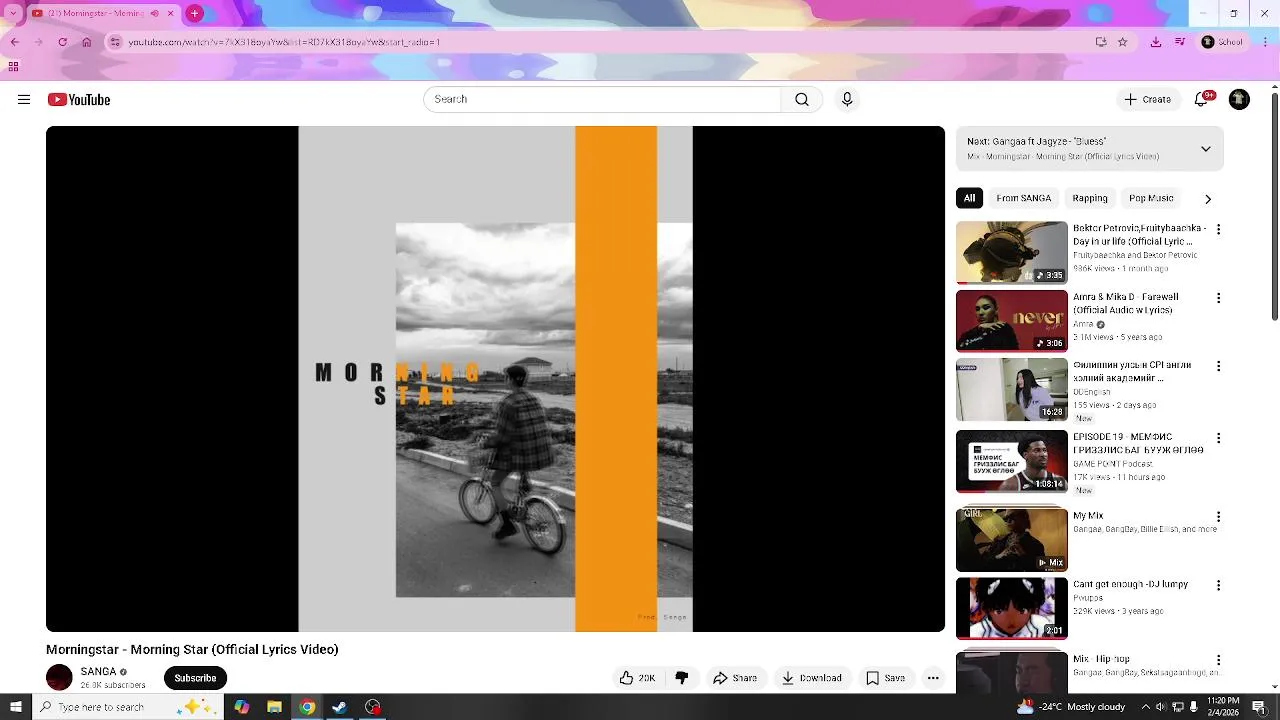Viewport: 1280px width, 720px height.
Task: Select the Rapping filter chip
Action: (x=1090, y=198)
